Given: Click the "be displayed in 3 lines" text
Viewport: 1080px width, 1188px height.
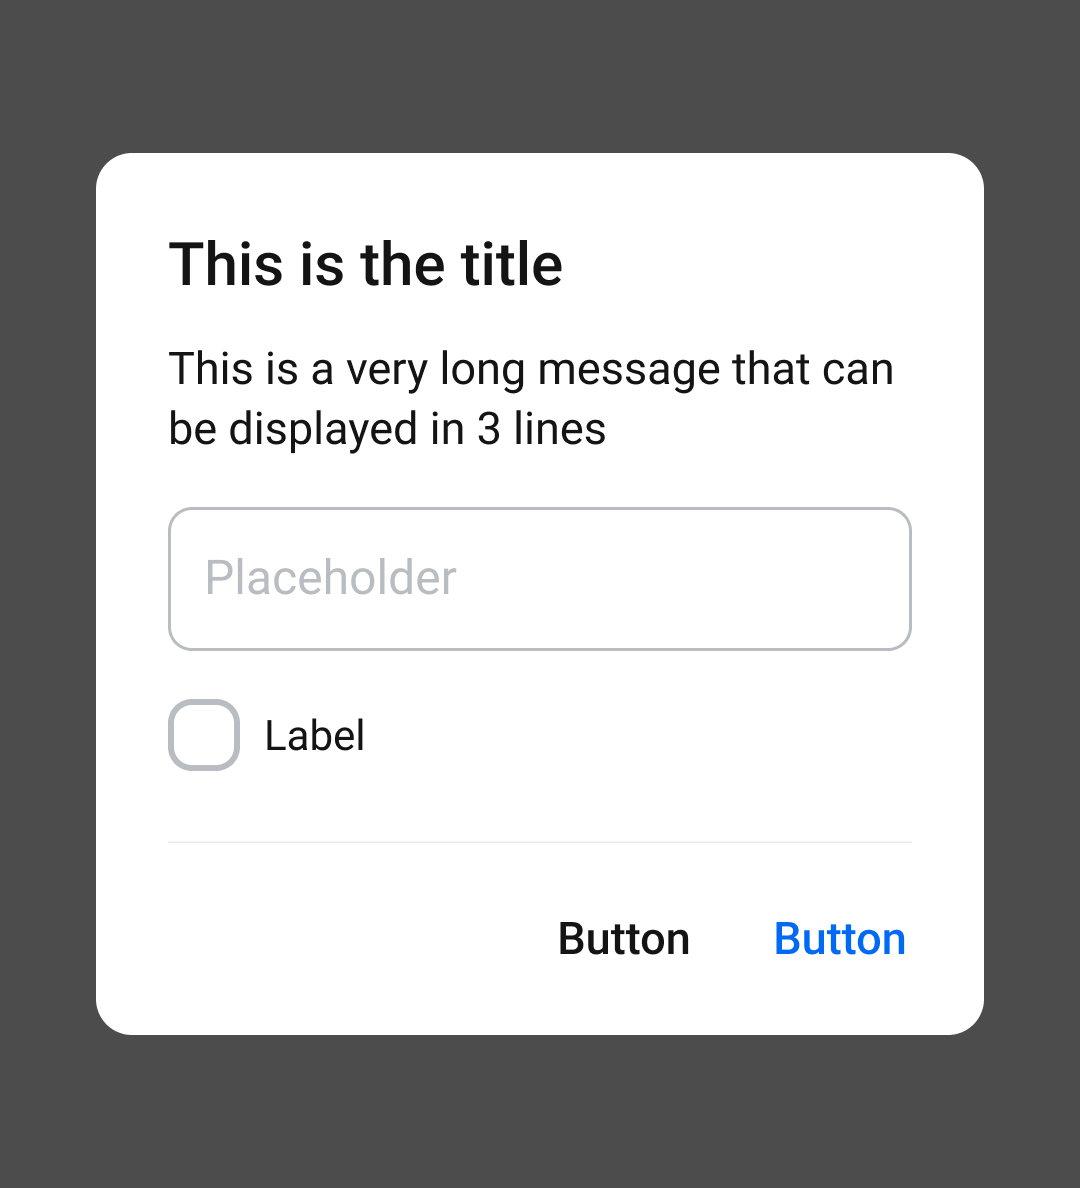Looking at the screenshot, I should click(x=387, y=429).
